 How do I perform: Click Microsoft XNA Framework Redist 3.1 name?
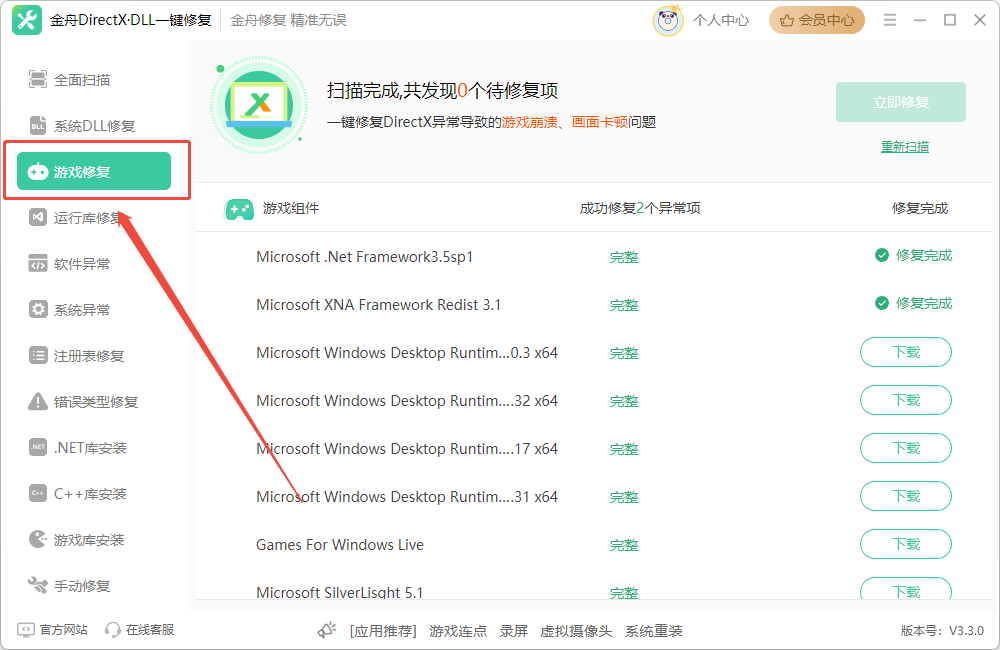[378, 305]
